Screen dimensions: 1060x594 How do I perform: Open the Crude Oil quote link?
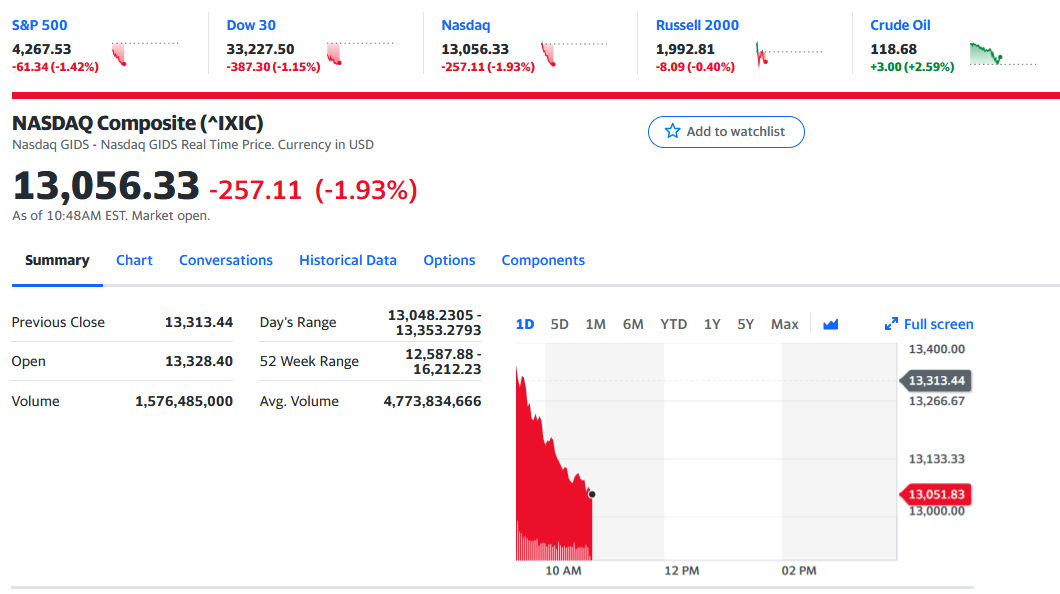coord(900,25)
